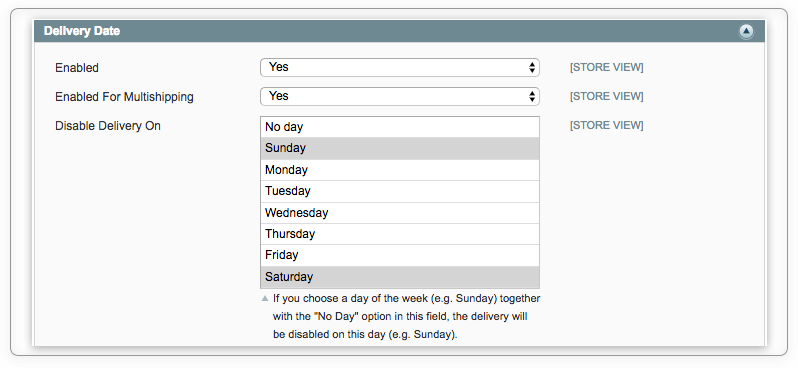Click the hint triangle icon below the list
798x368 pixels.
click(x=265, y=298)
